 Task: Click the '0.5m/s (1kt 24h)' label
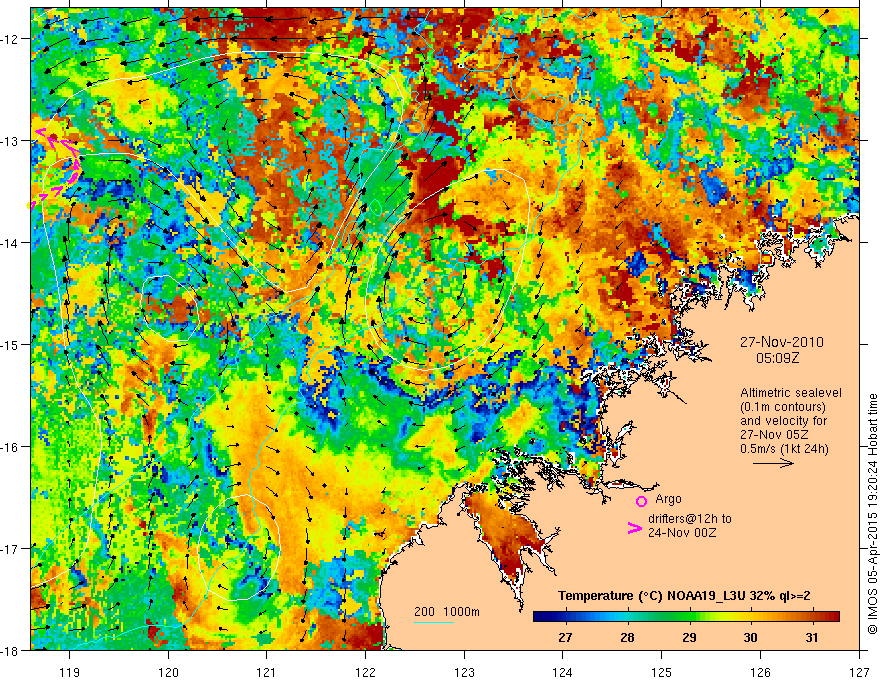click(x=784, y=449)
